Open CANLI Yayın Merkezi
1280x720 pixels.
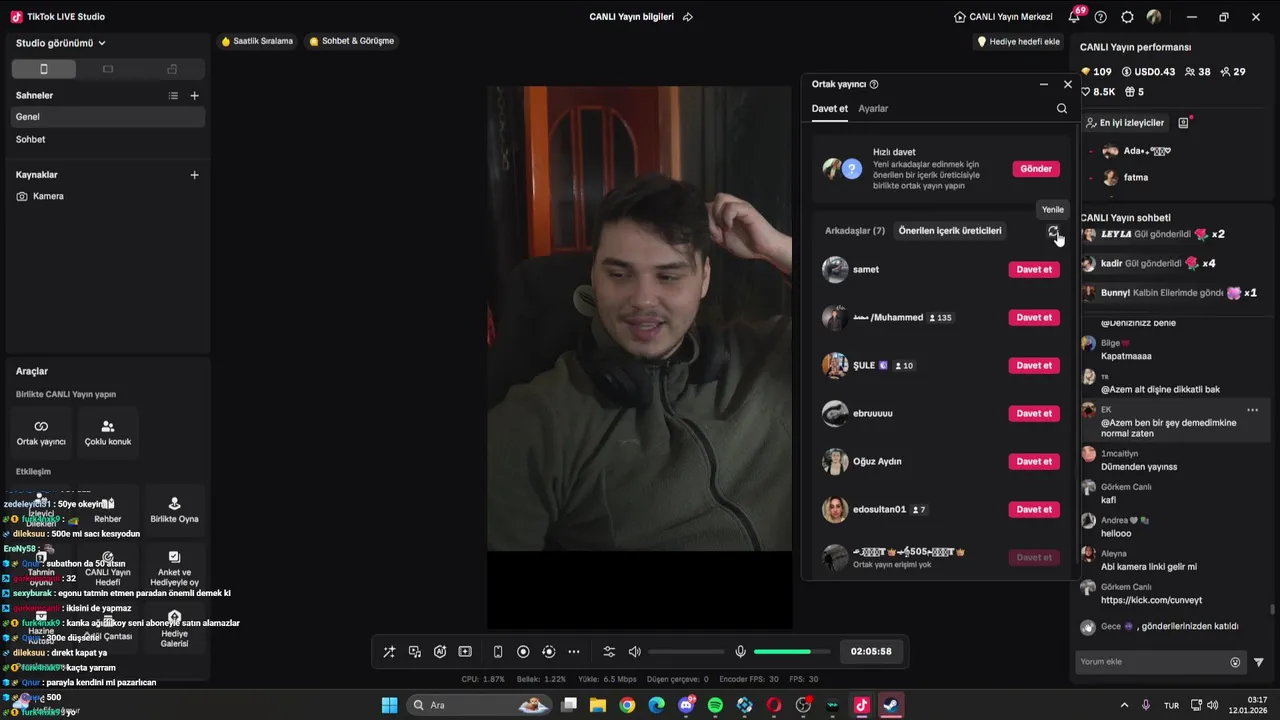point(1002,17)
